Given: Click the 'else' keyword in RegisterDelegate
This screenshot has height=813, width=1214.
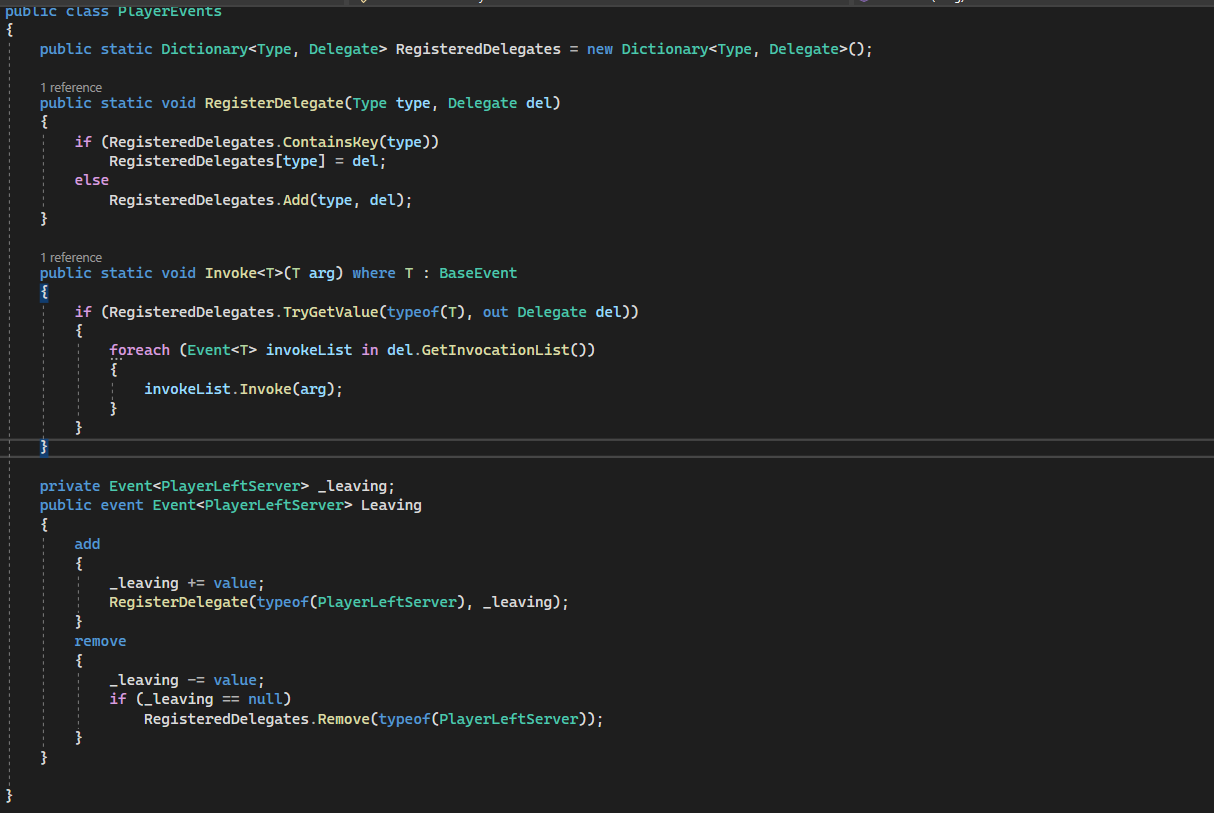Looking at the screenshot, I should click(x=92, y=180).
